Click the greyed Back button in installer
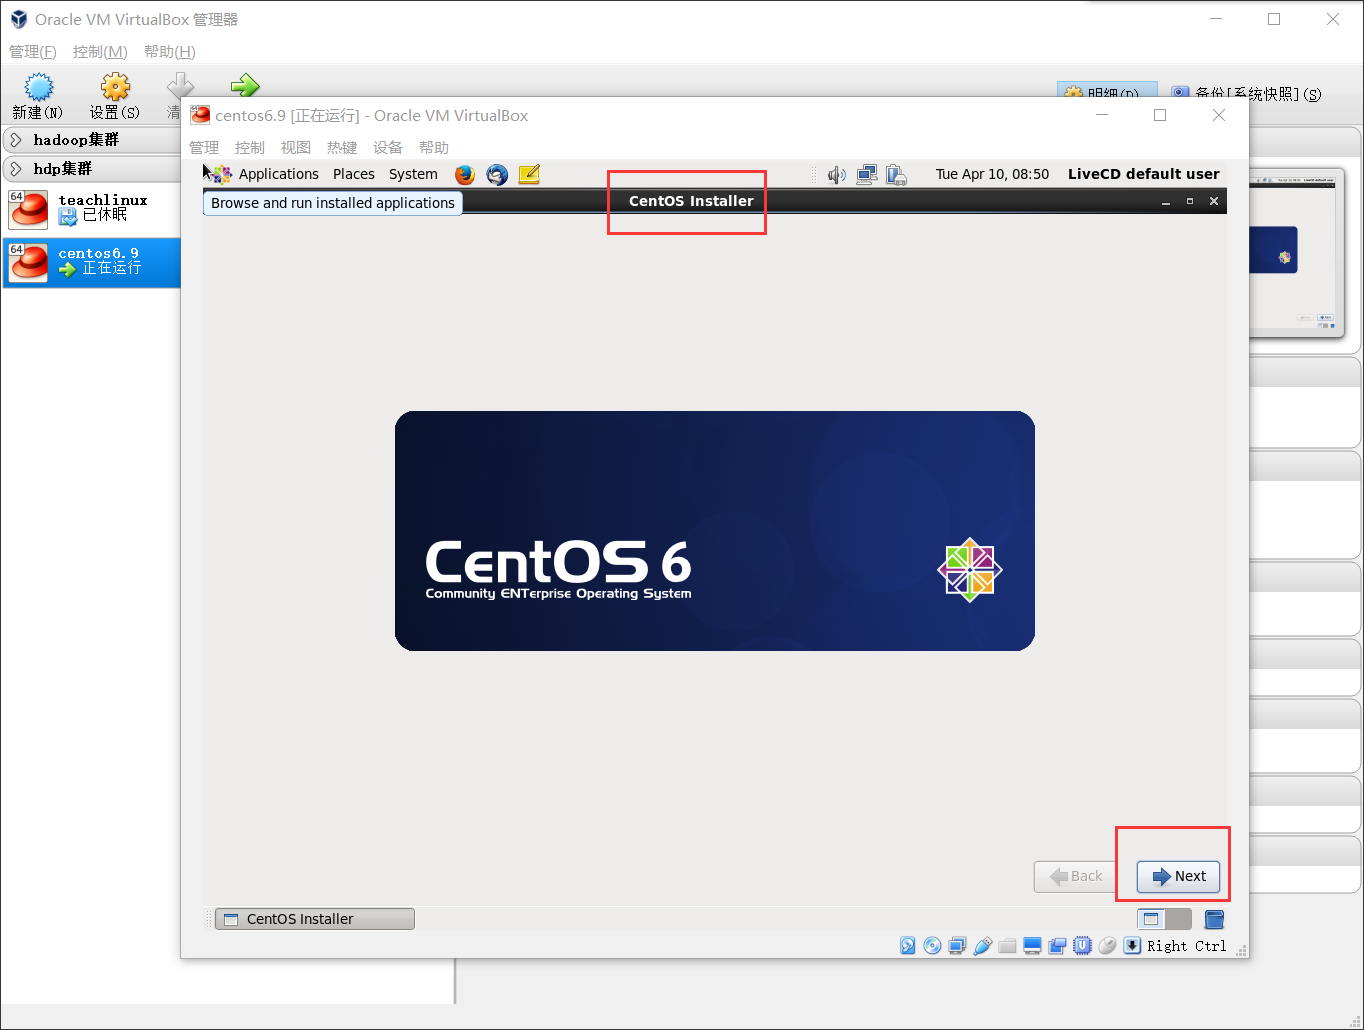This screenshot has width=1364, height=1030. [1076, 876]
